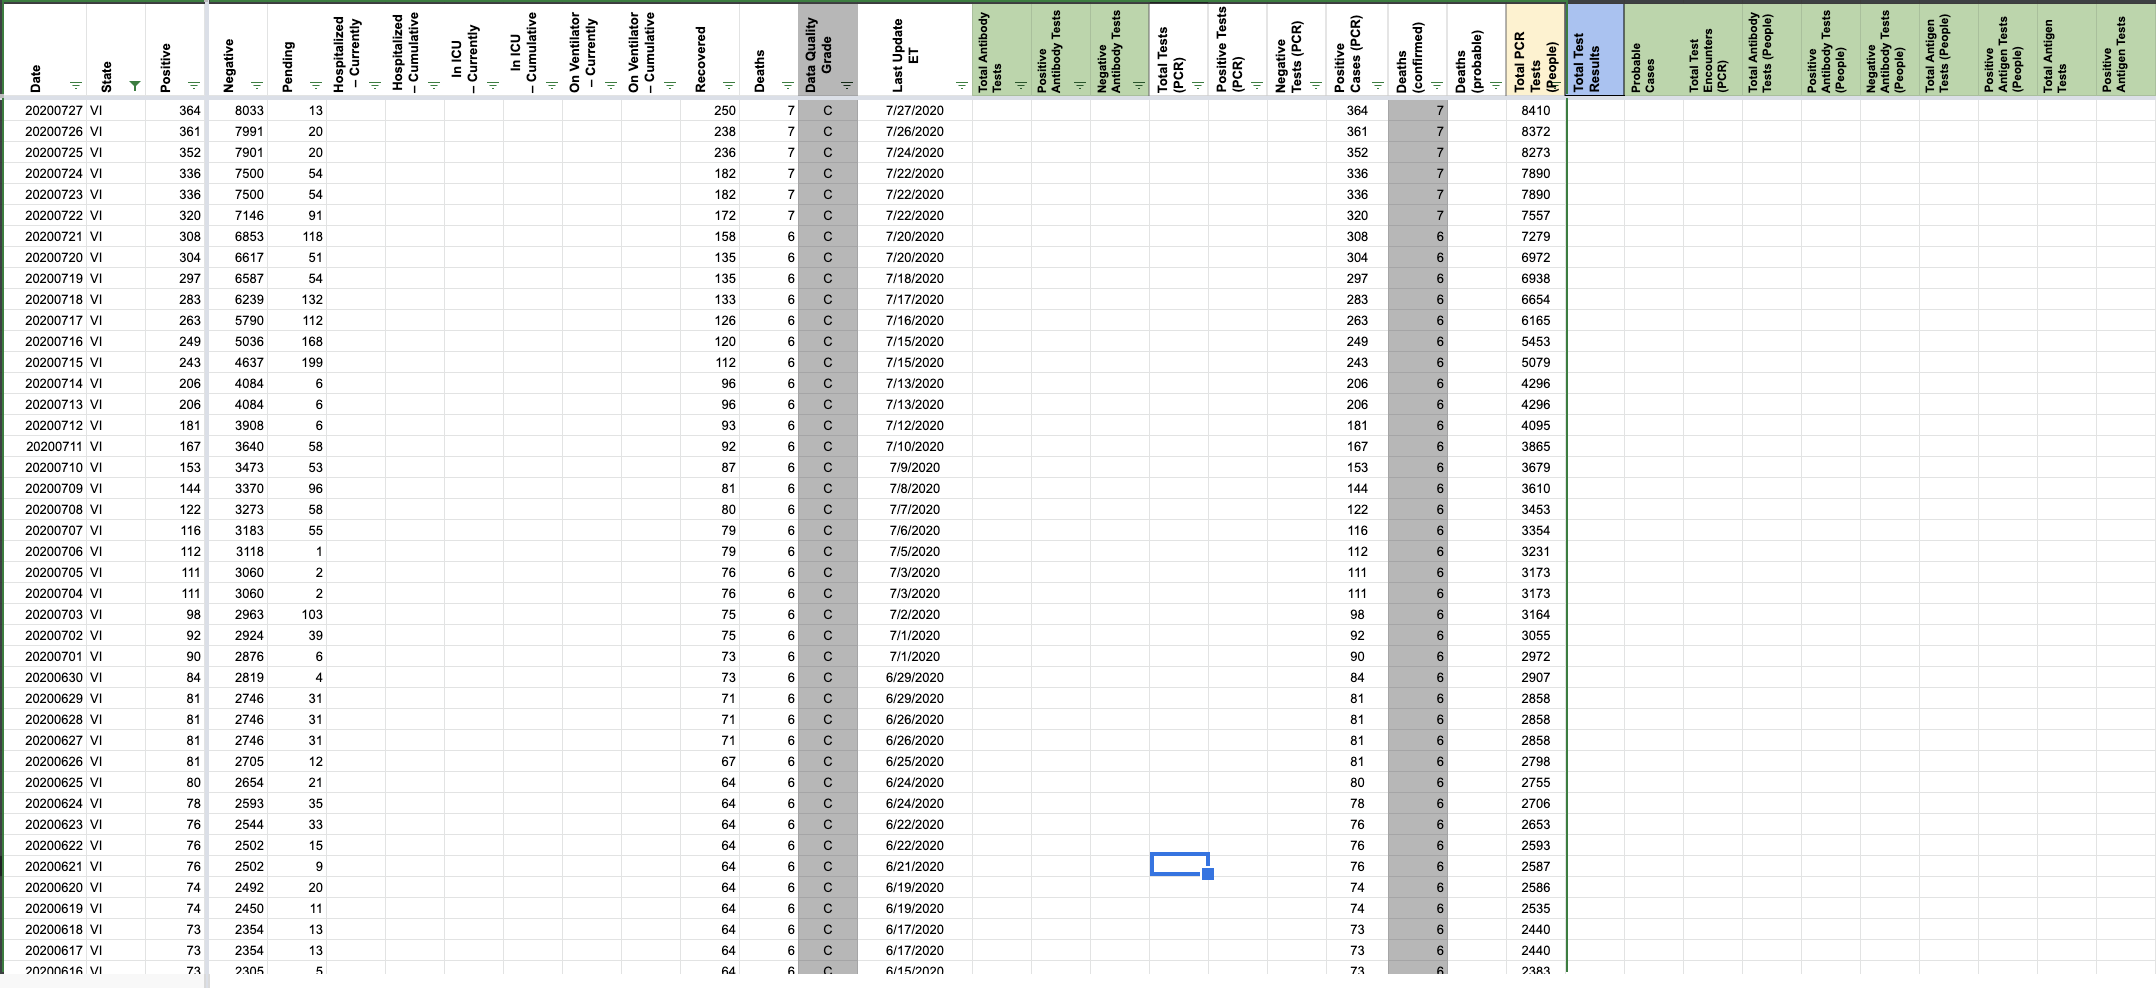Select Last Update cell 7/9/2020
Image resolution: width=2156 pixels, height=988 pixels.
(x=914, y=467)
